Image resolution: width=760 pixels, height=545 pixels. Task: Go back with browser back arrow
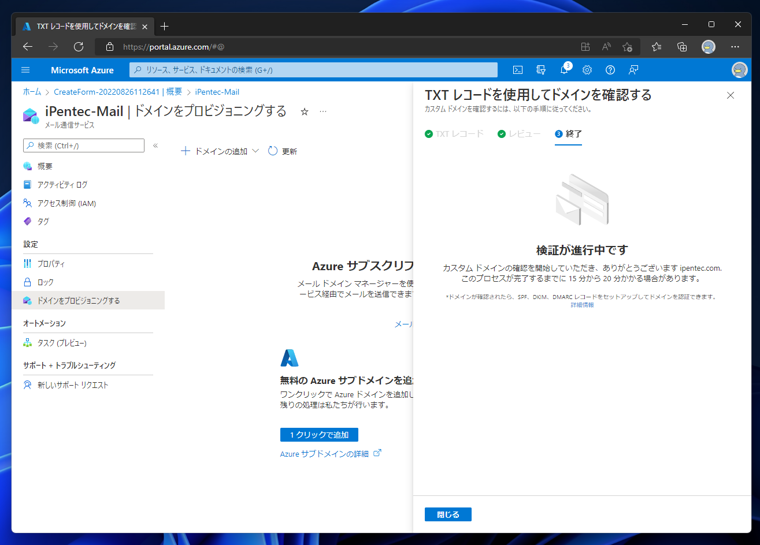point(28,47)
